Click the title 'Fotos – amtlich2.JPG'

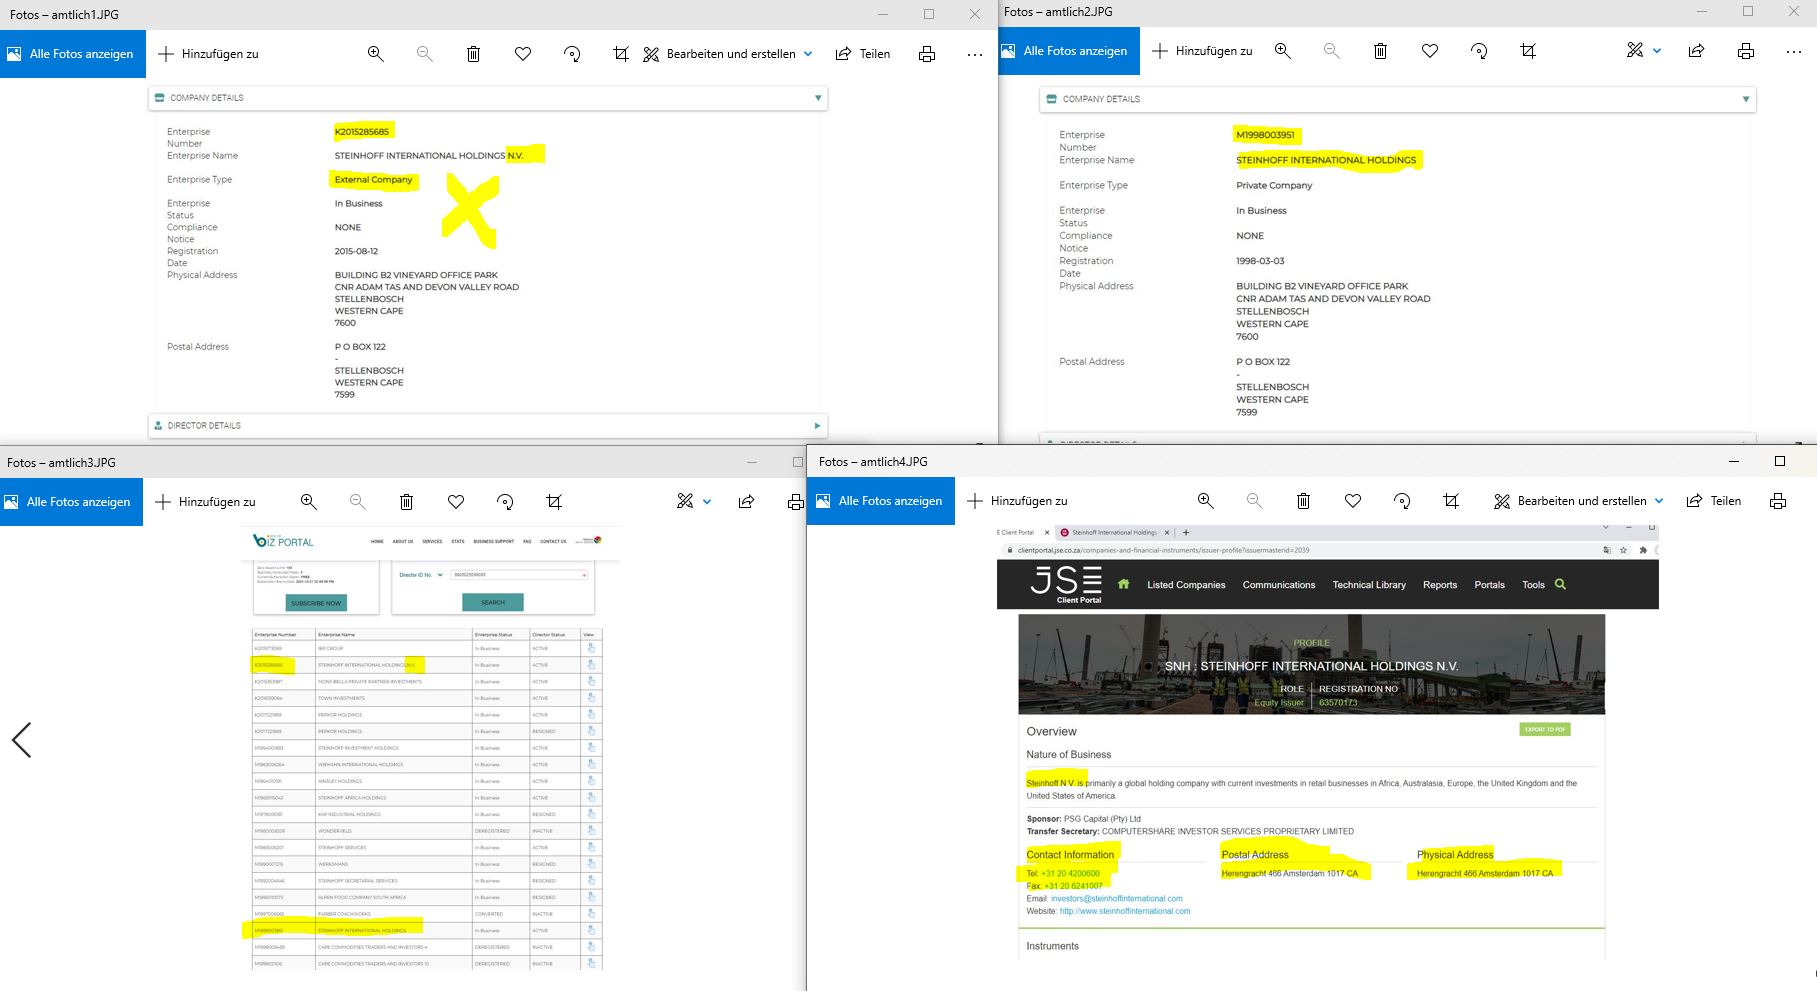pyautogui.click(x=1058, y=12)
